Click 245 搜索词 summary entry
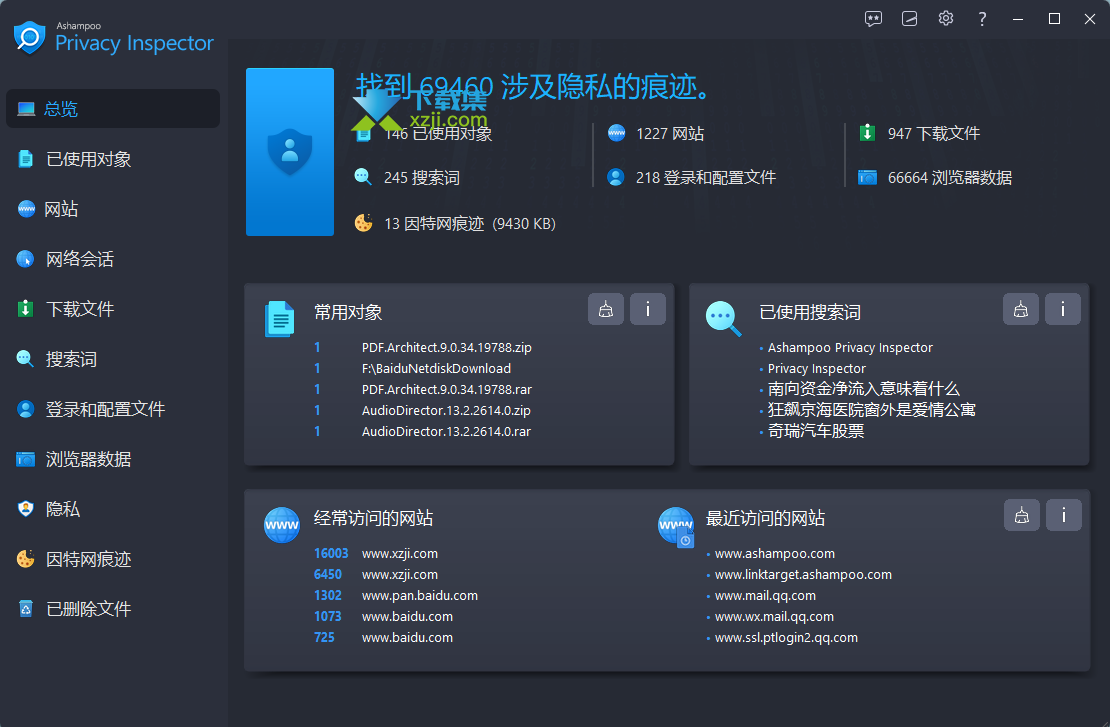Image resolution: width=1110 pixels, height=727 pixels. [422, 178]
